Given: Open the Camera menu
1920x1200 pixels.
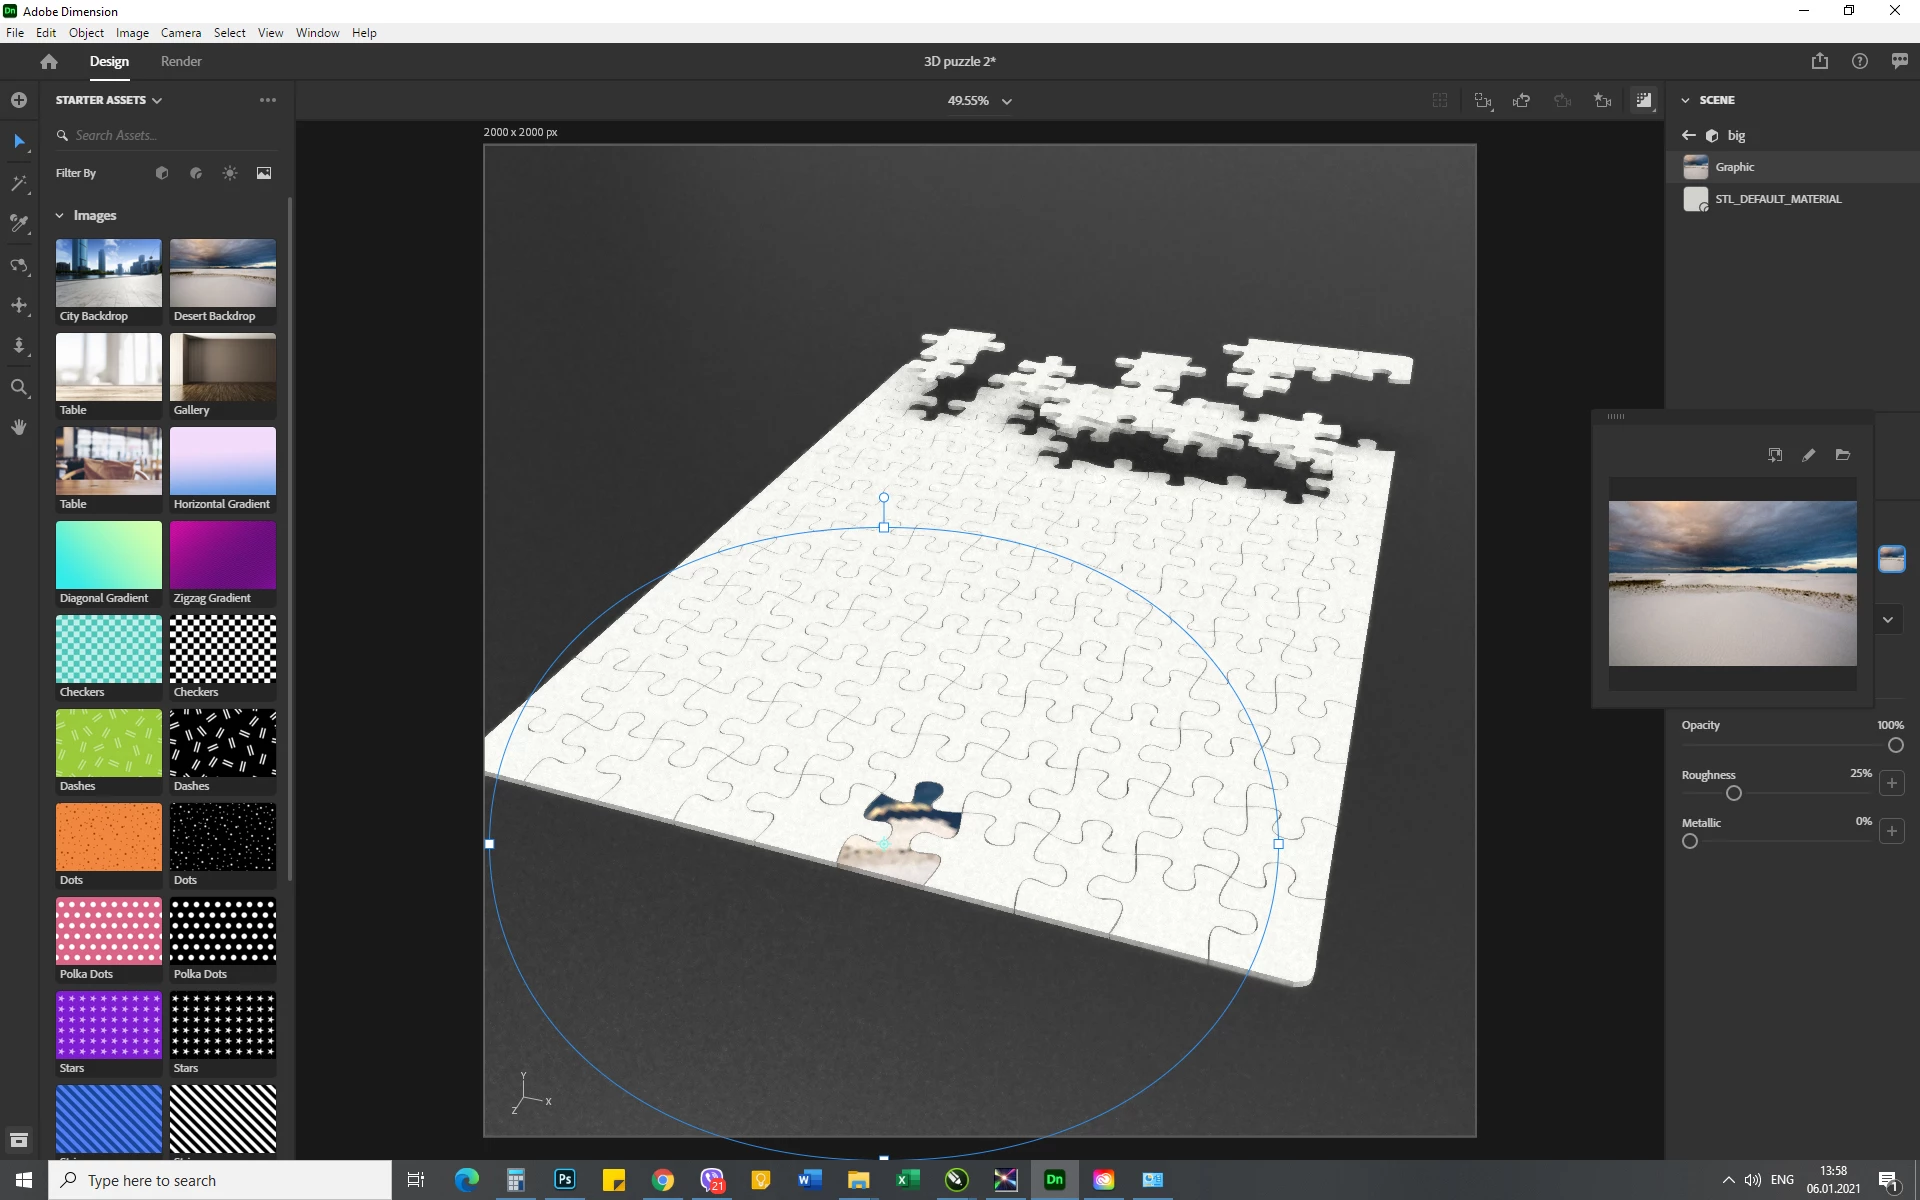Looking at the screenshot, I should [x=181, y=33].
